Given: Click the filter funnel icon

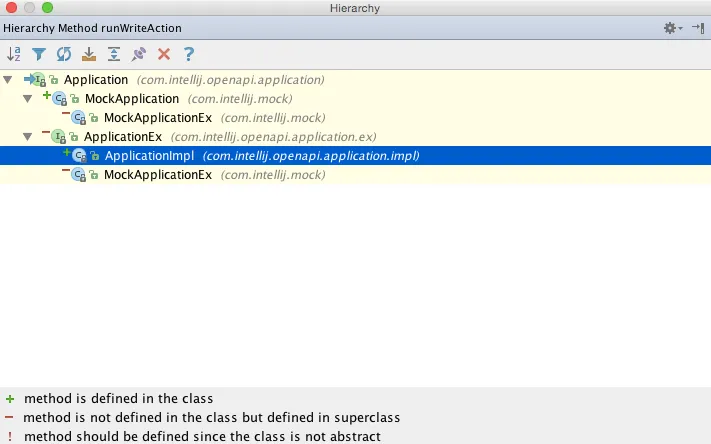Looking at the screenshot, I should click(x=39, y=54).
